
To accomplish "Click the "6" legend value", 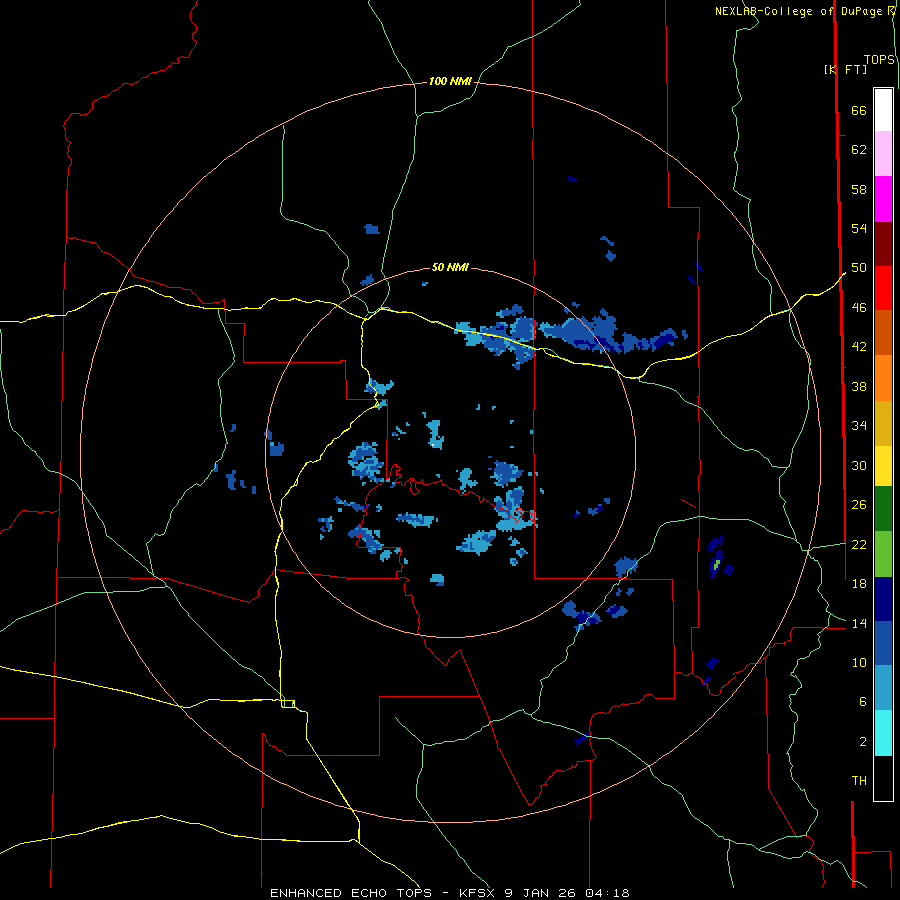I will click(862, 702).
